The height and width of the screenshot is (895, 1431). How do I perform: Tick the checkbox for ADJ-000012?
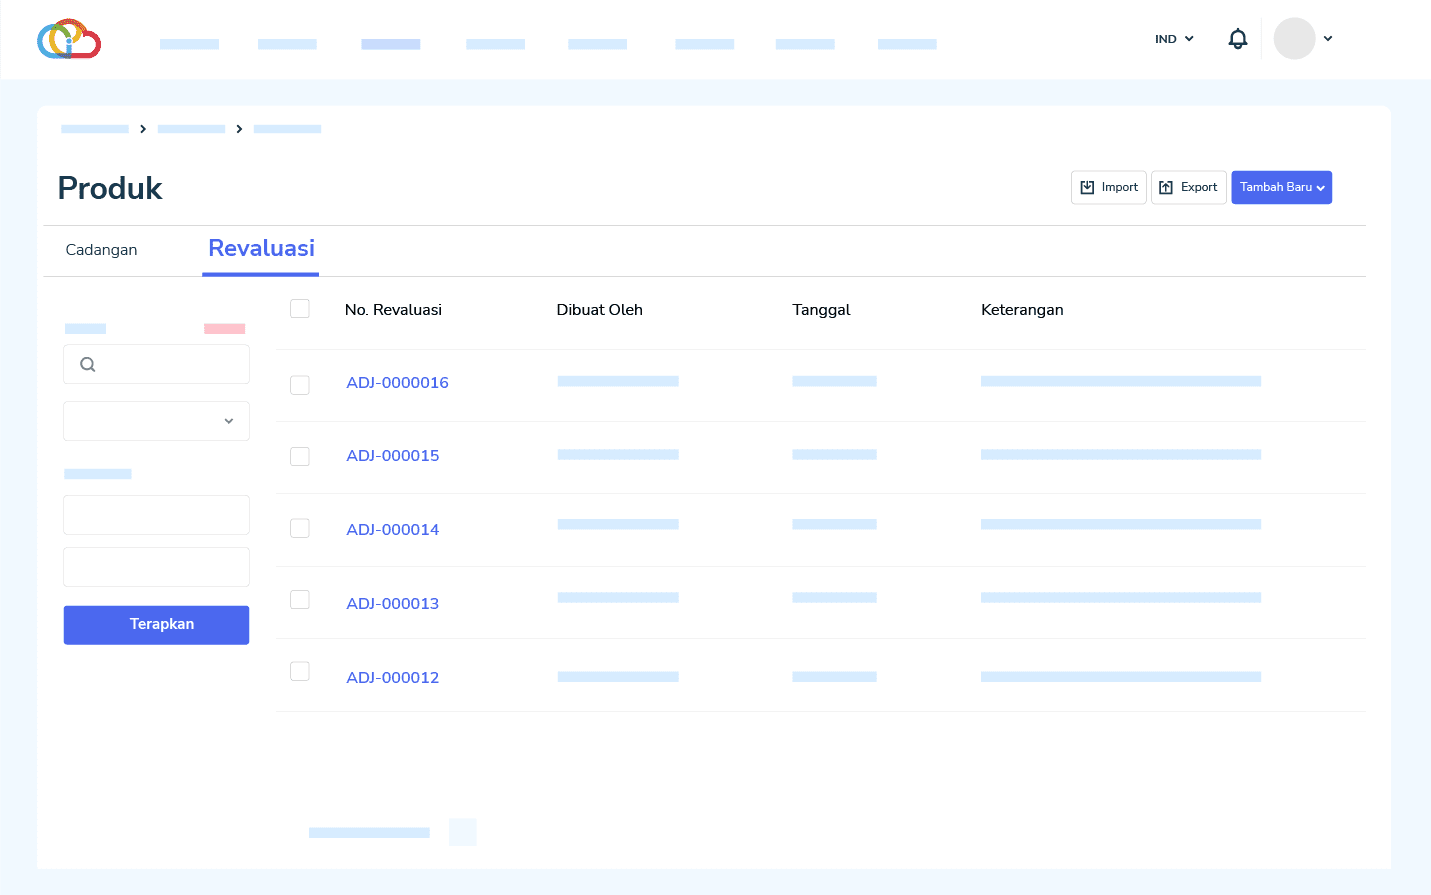(x=300, y=671)
